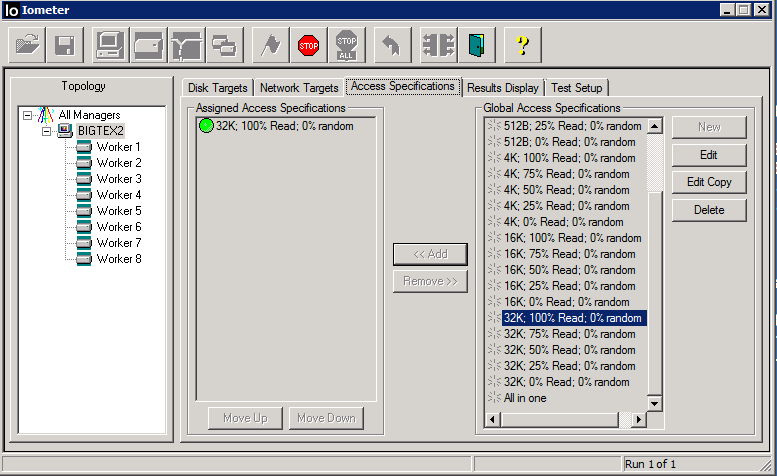Viewport: 777px width, 476px height.
Task: Click the Start Network Worker toolbar icon
Action: [186, 45]
